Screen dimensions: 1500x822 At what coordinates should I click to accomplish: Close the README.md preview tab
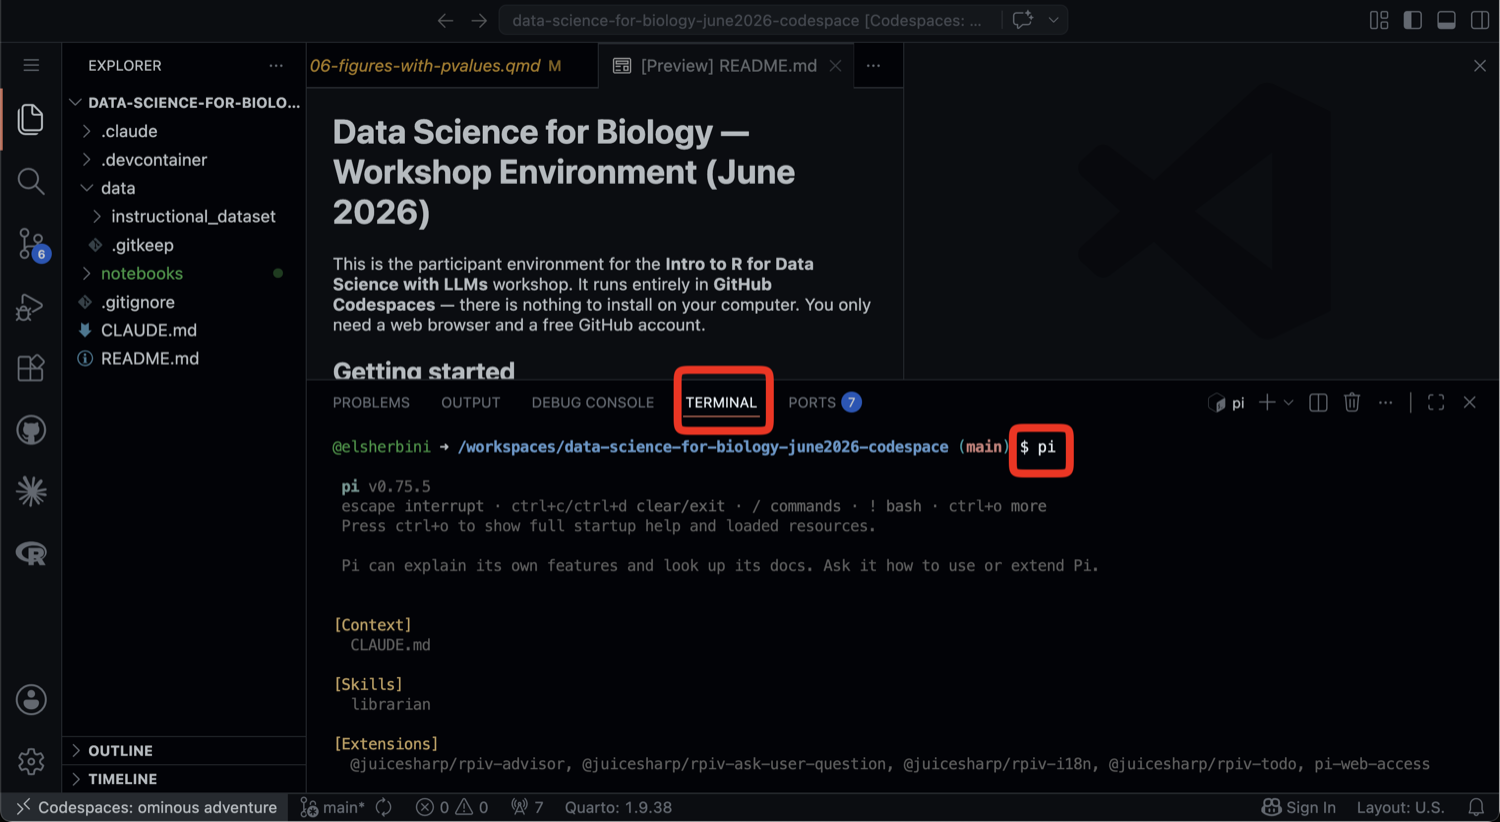(x=835, y=65)
